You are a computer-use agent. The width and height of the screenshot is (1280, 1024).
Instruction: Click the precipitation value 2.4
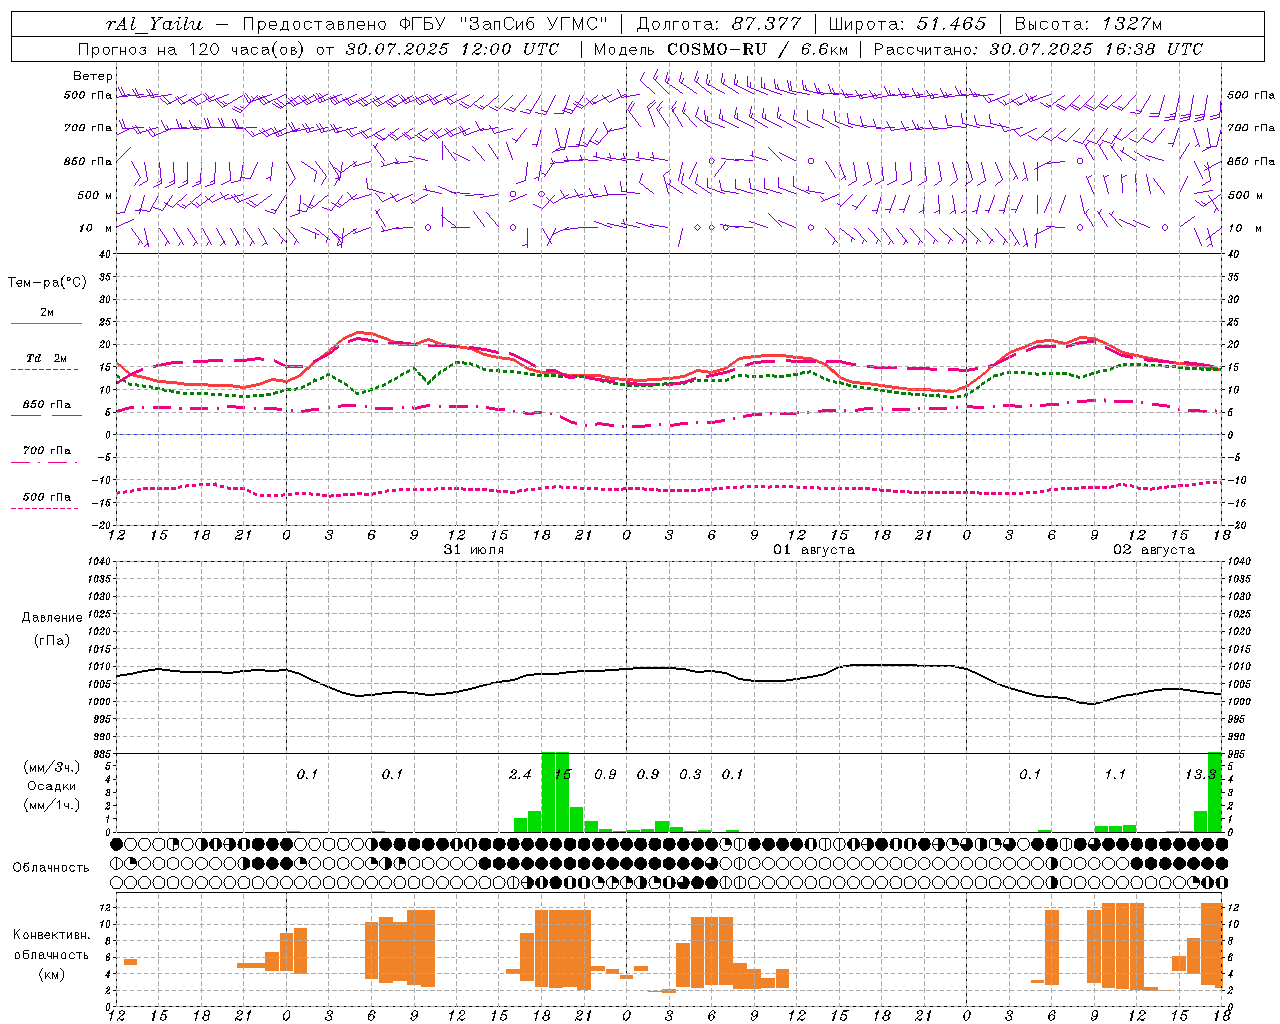[520, 774]
